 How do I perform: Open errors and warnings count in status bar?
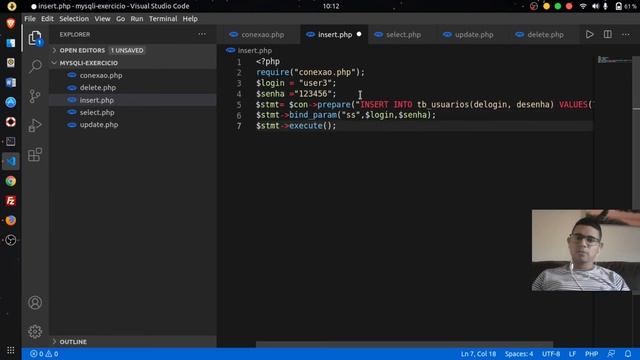44,354
